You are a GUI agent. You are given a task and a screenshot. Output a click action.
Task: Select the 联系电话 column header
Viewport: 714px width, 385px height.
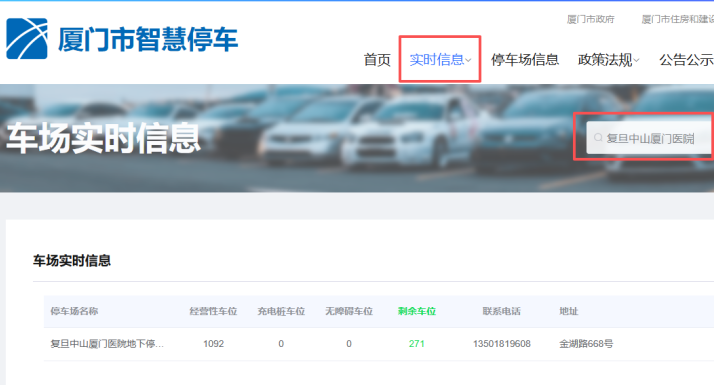501,311
